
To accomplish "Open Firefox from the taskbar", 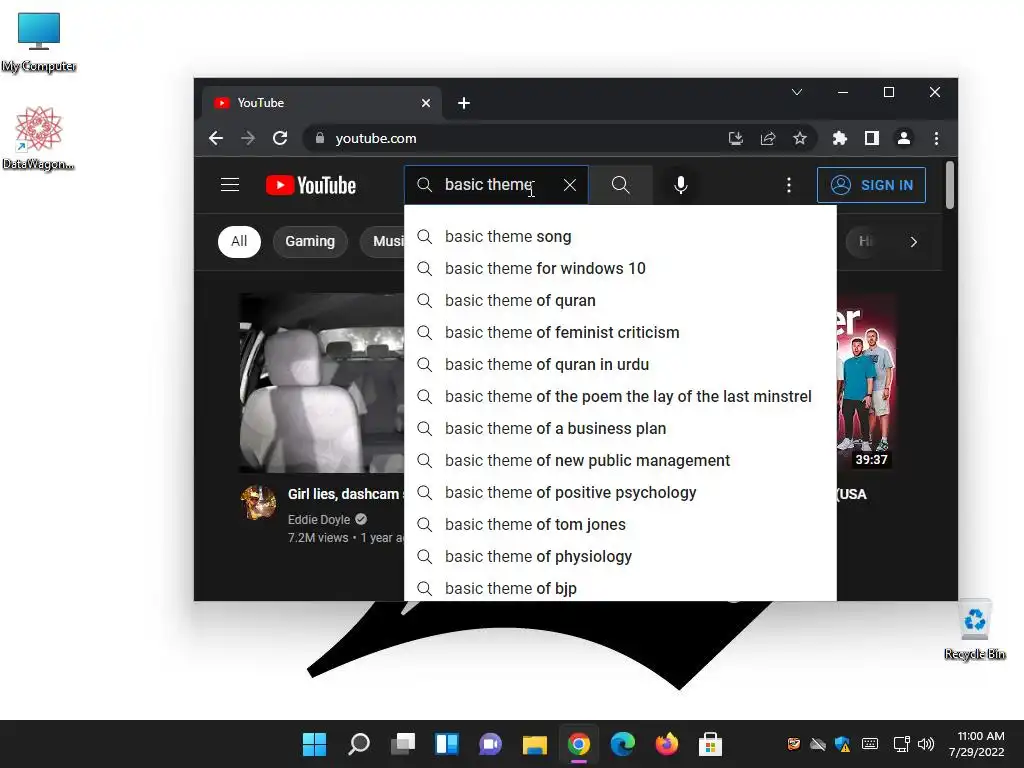I will coord(666,744).
